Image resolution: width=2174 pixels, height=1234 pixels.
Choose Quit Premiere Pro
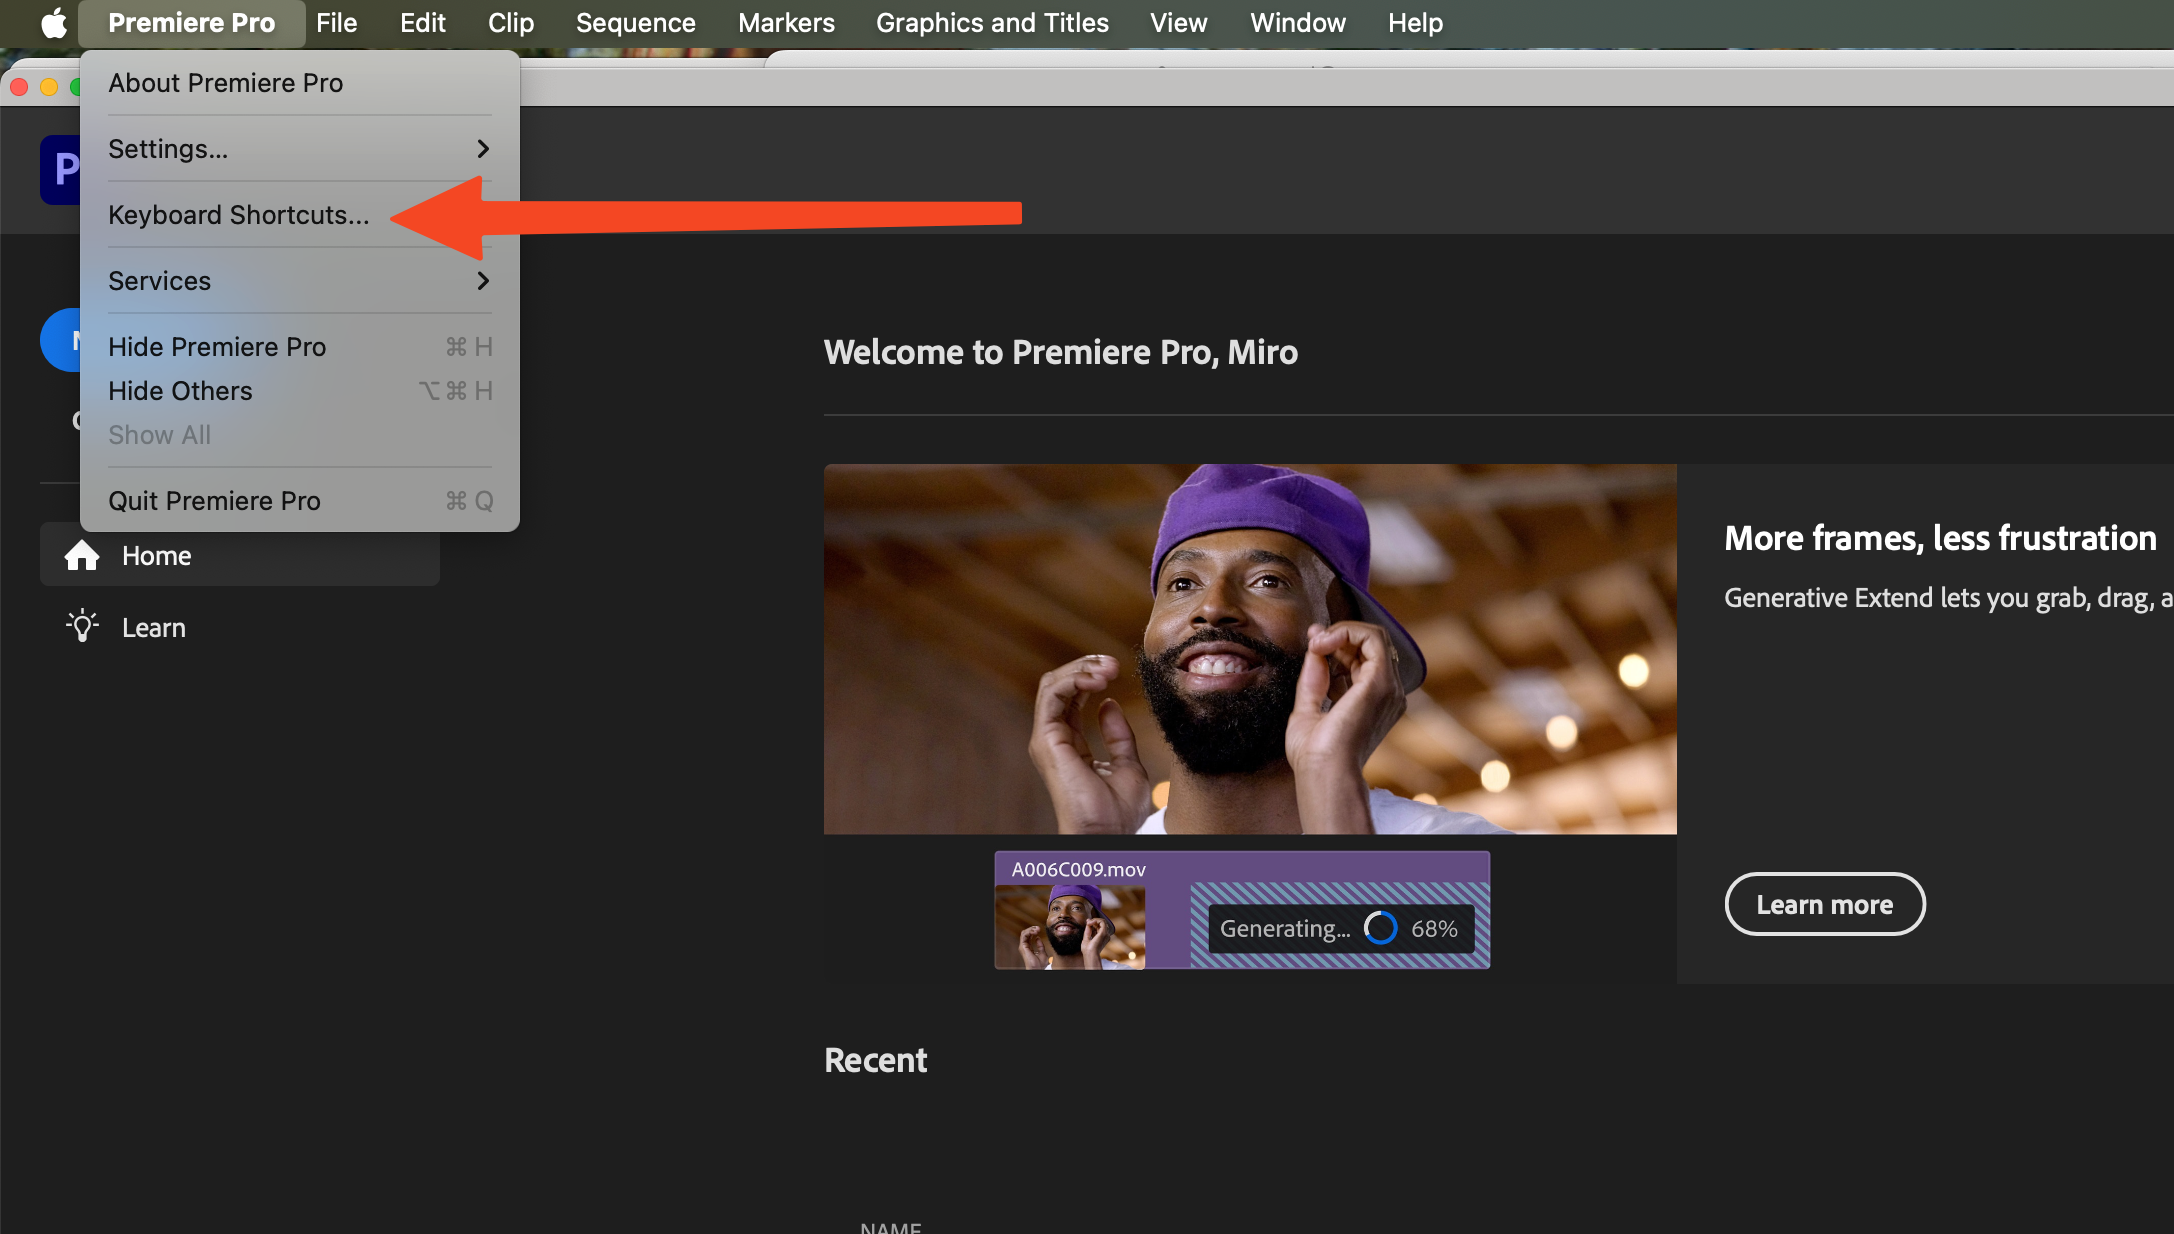pos(300,501)
